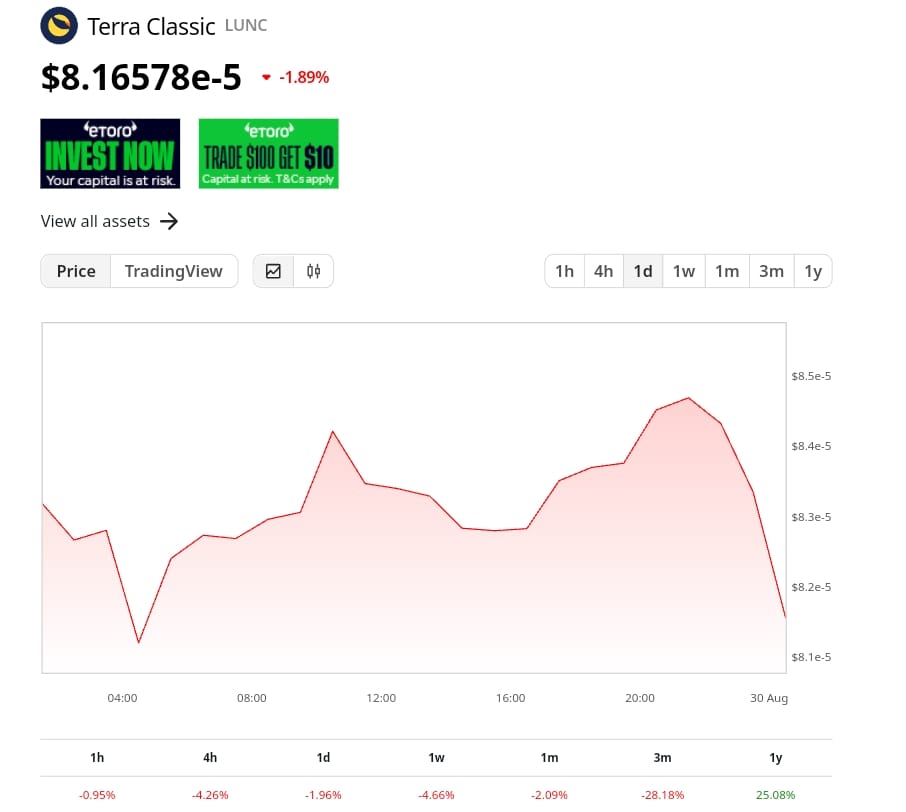Switch chart range to 1y
Image resolution: width=906 pixels, height=812 pixels.
pos(813,270)
